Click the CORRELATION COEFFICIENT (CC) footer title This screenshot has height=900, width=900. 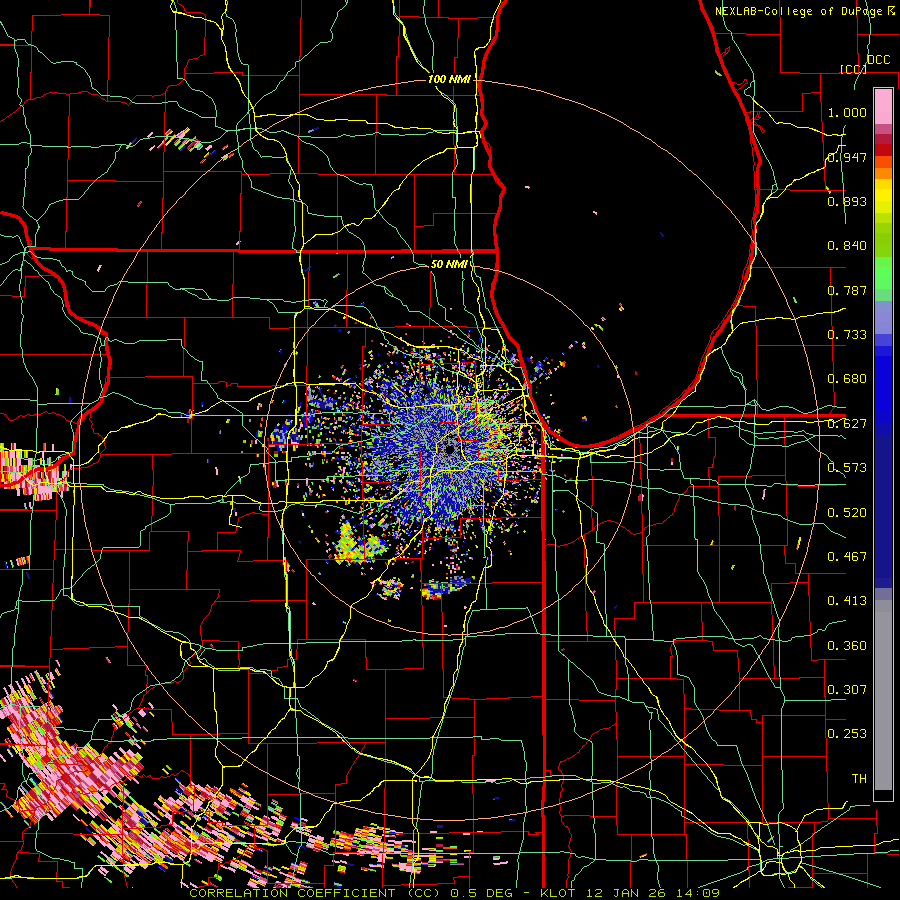point(315,893)
